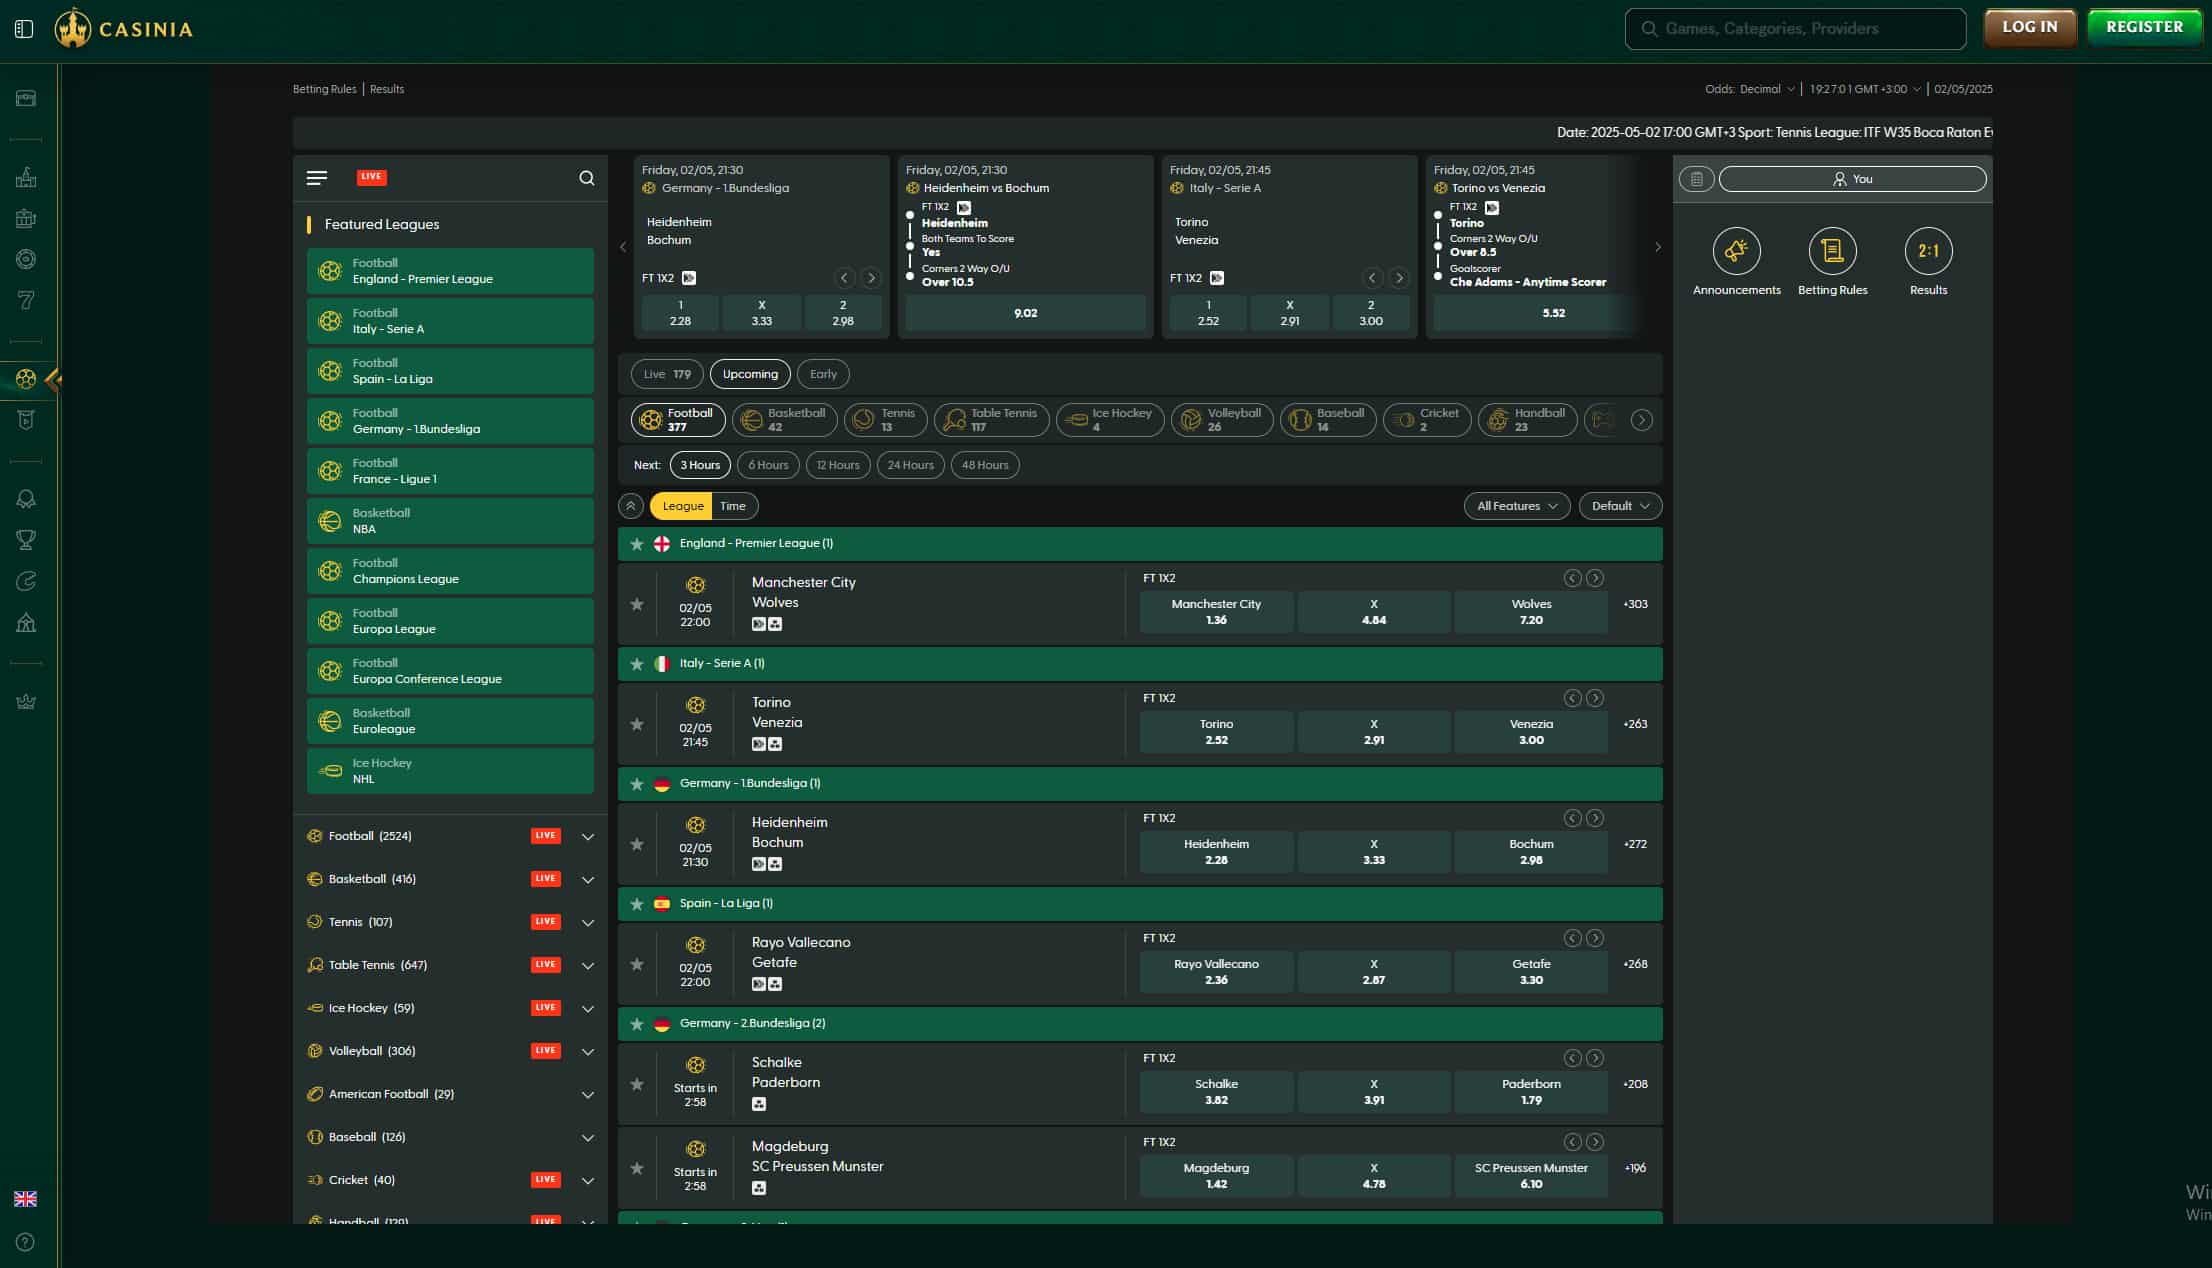This screenshot has height=1268, width=2212.
Task: Open the Default sort dropdown
Action: (1620, 506)
